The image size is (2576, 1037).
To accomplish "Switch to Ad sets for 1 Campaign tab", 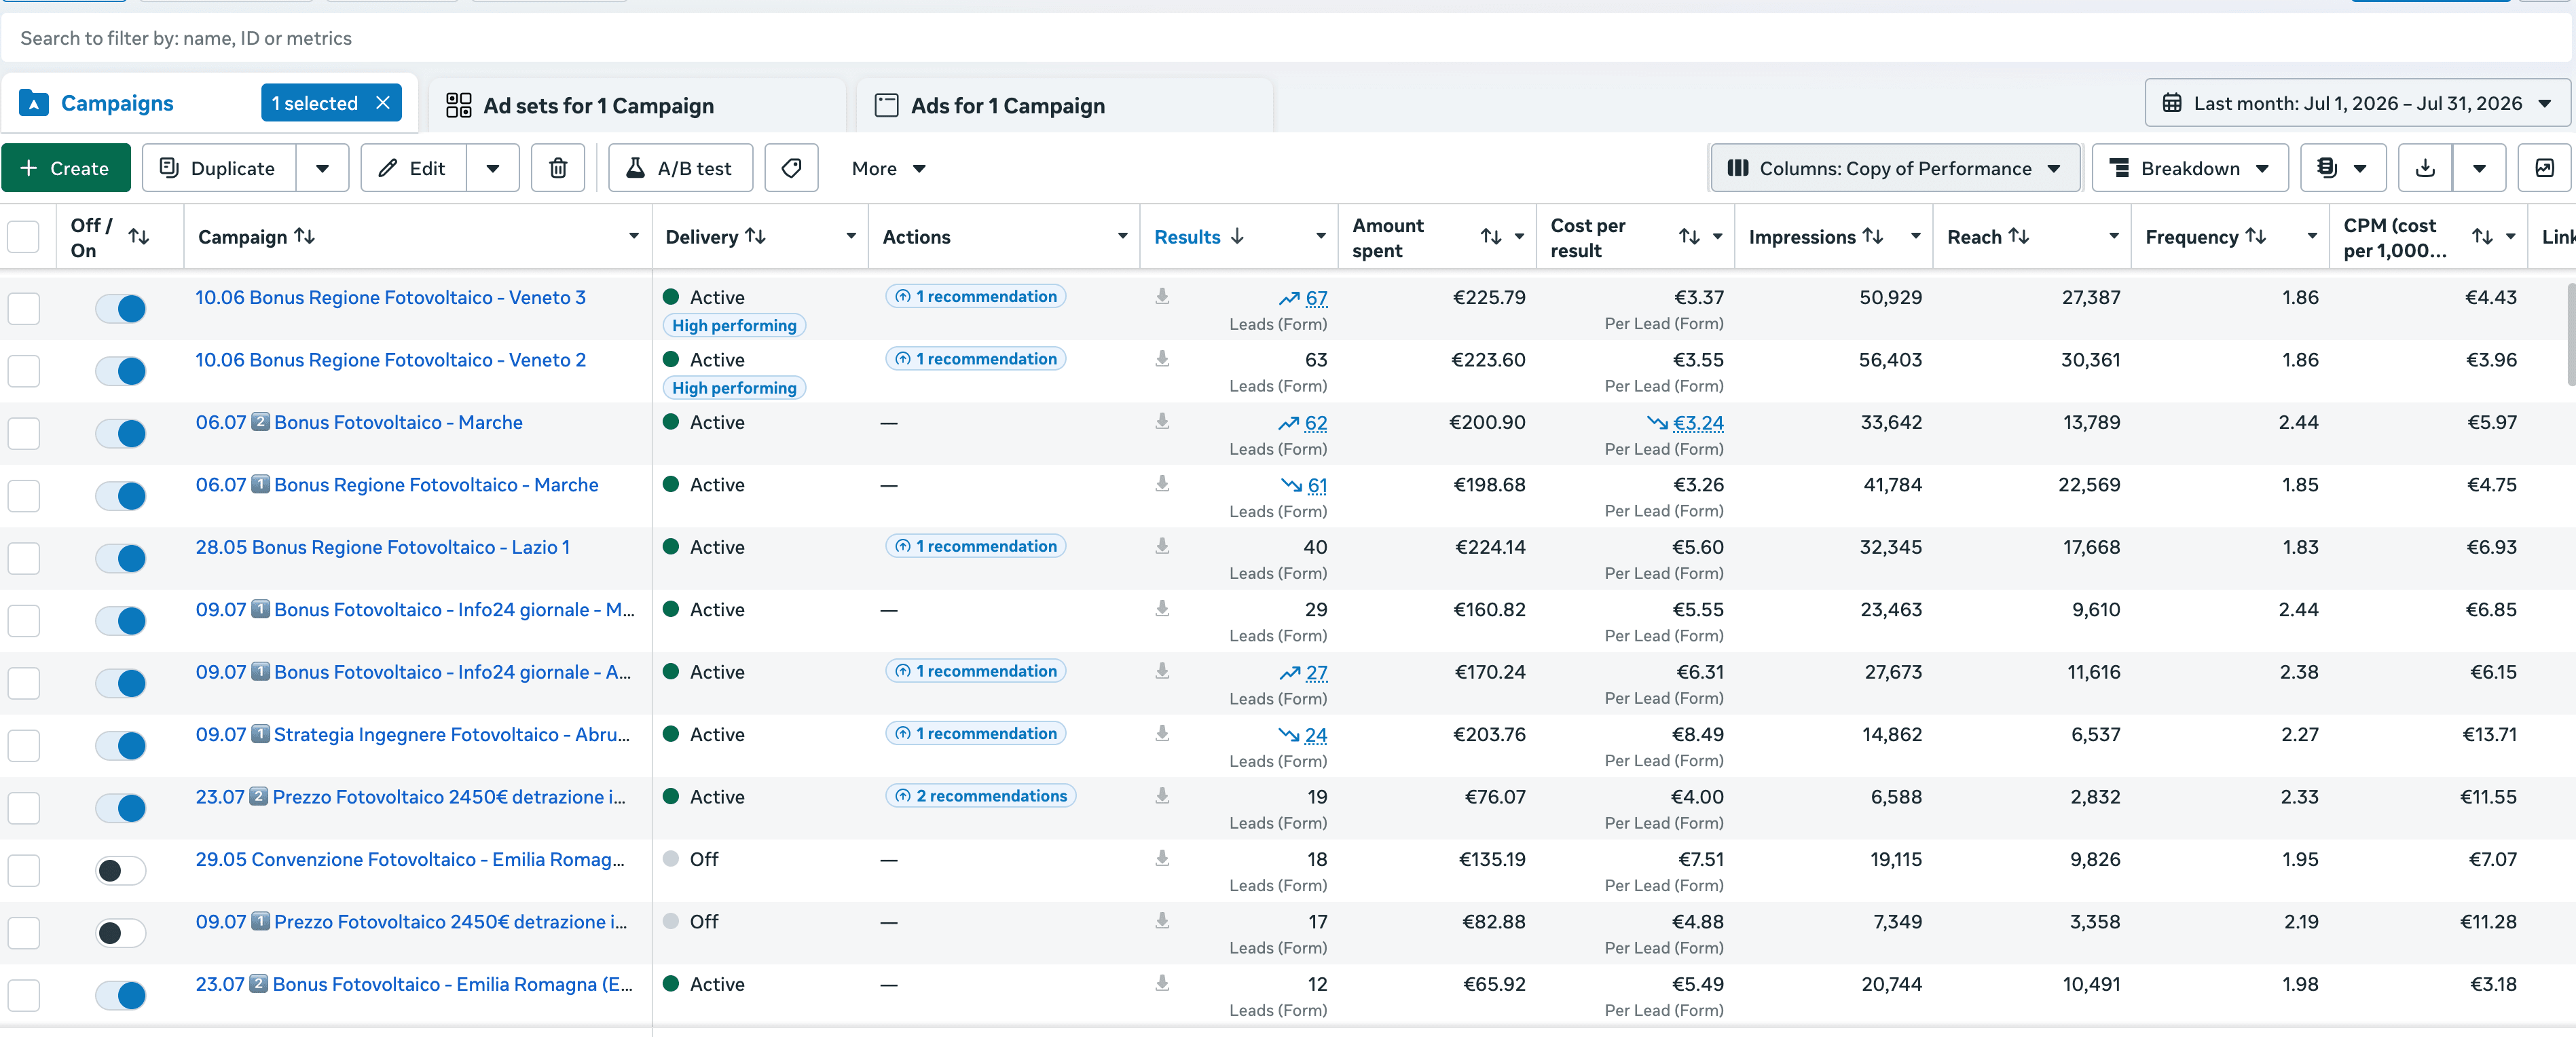I will click(637, 105).
